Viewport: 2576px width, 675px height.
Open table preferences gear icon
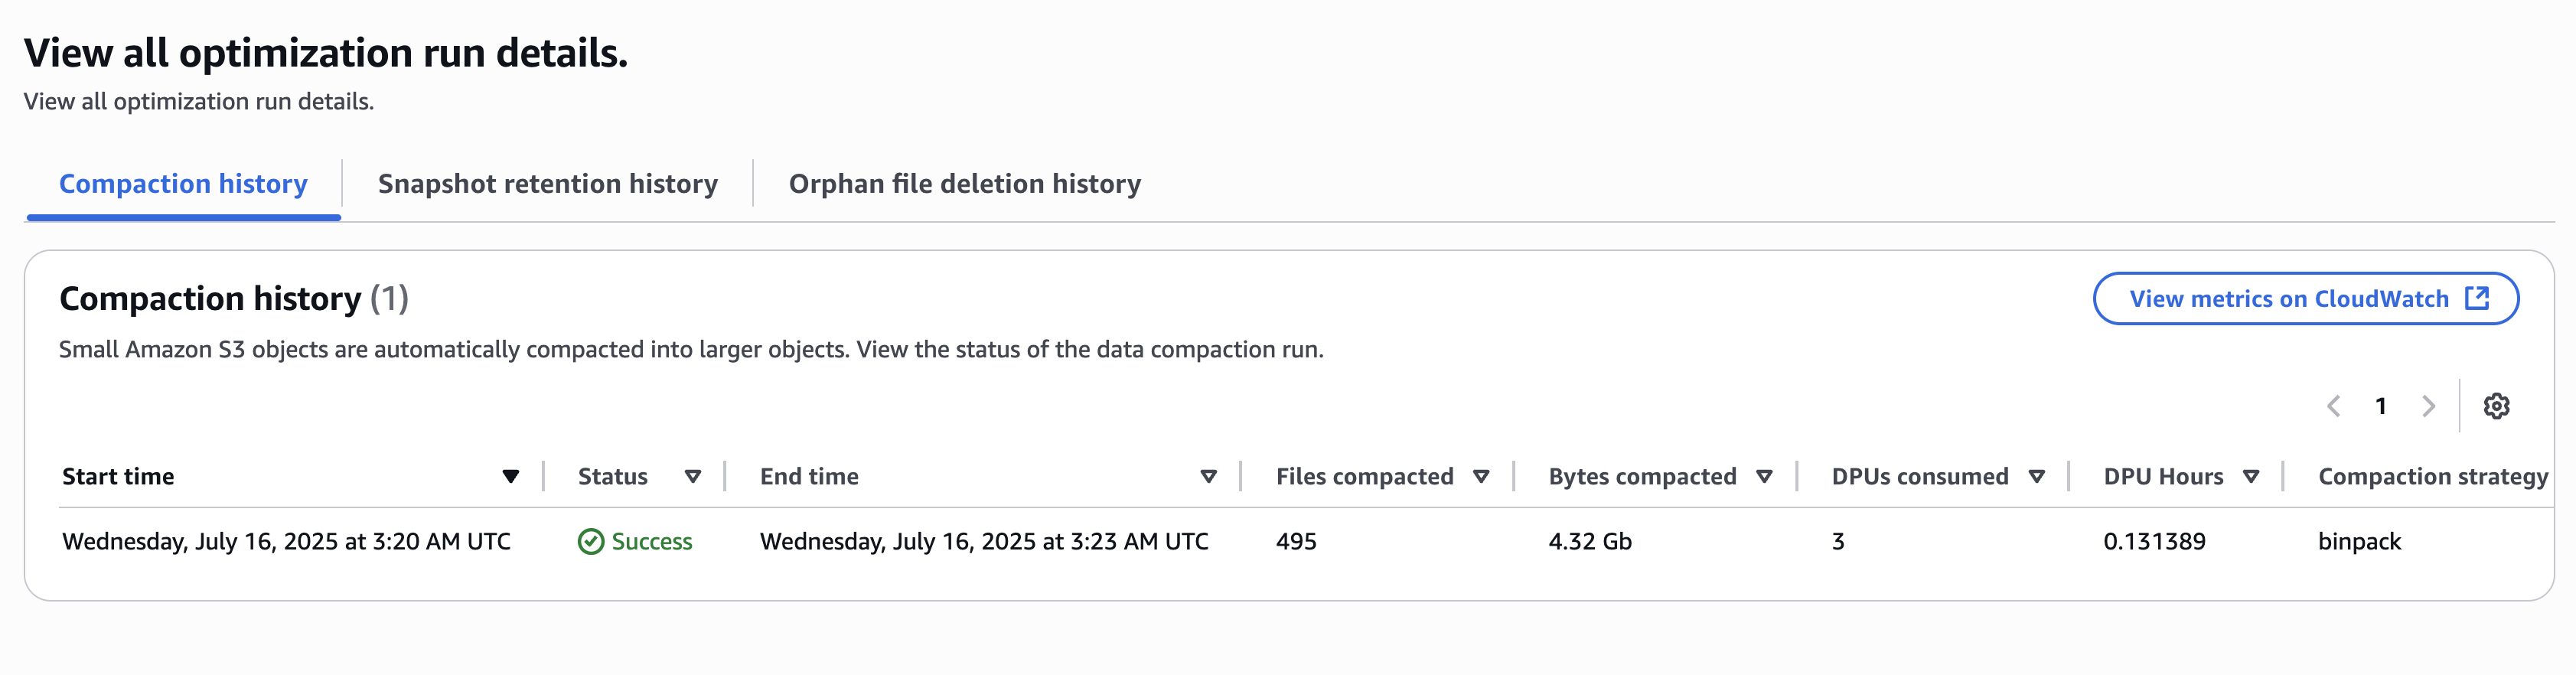(x=2496, y=406)
